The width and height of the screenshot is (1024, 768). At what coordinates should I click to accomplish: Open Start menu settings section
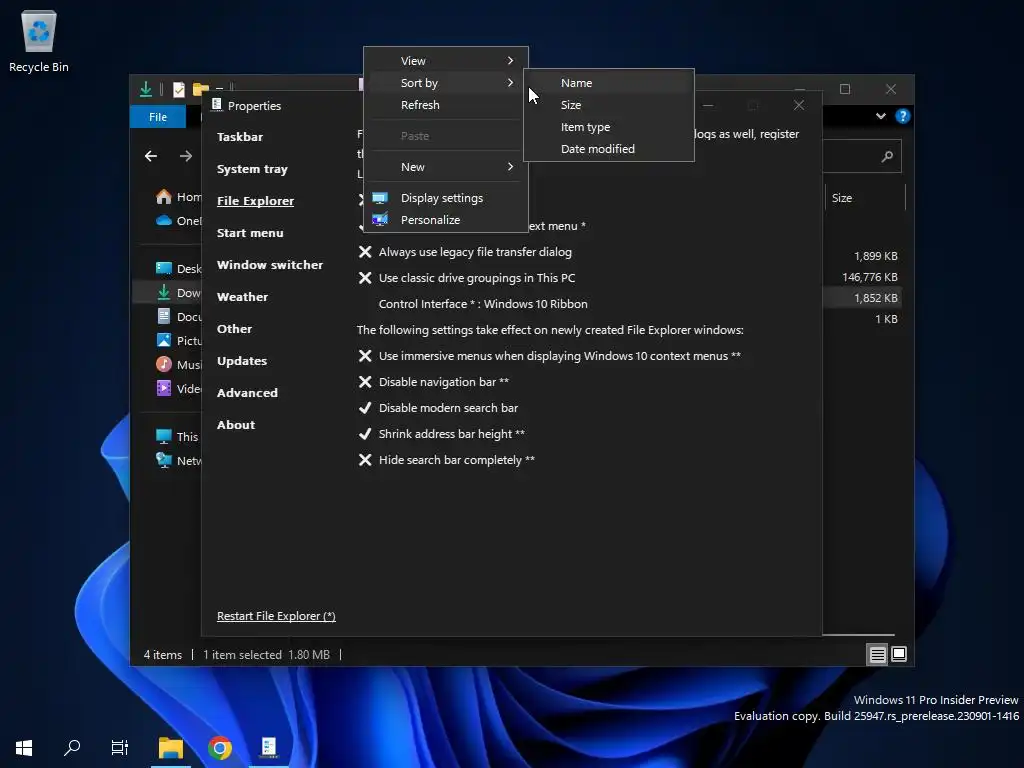pyautogui.click(x=250, y=233)
